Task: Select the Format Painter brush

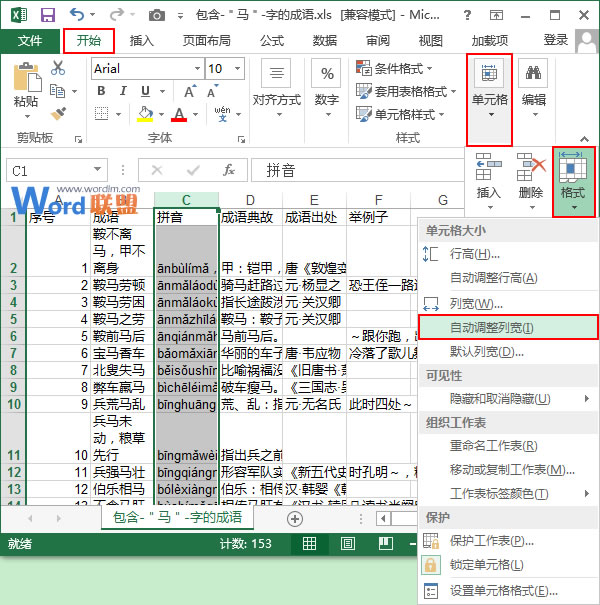Action: pos(58,113)
